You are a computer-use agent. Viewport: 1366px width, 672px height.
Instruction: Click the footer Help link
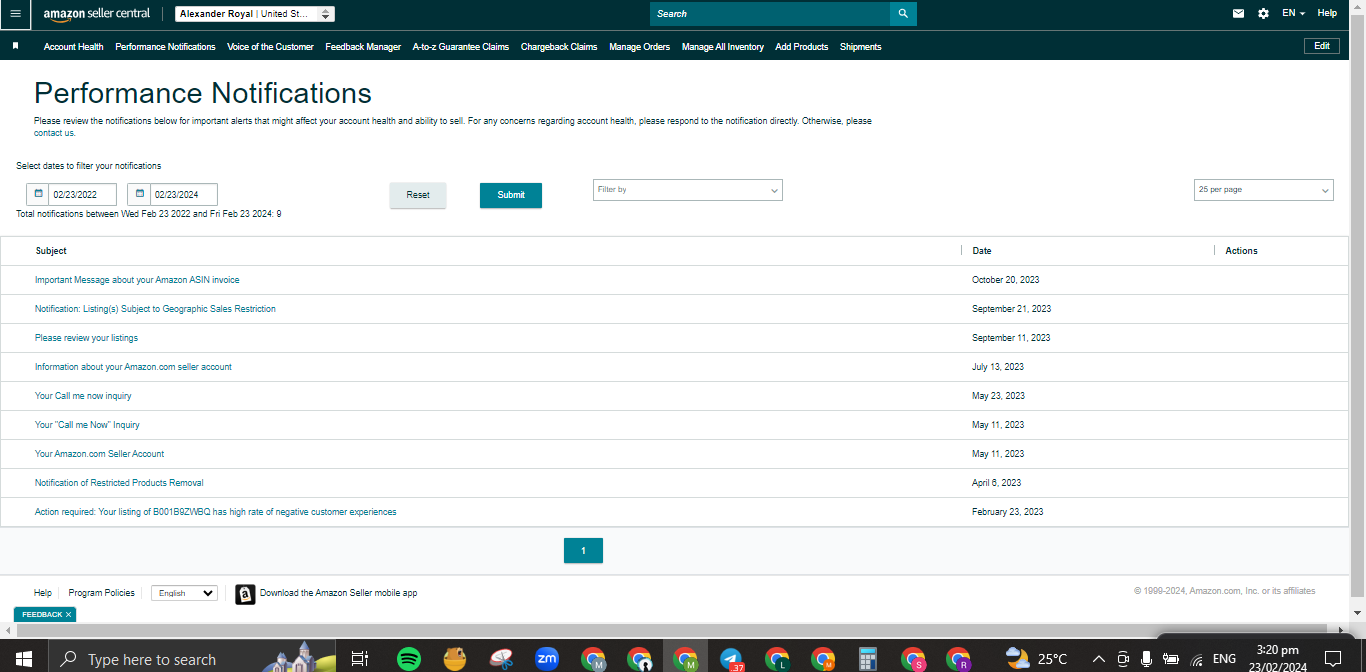coord(43,593)
